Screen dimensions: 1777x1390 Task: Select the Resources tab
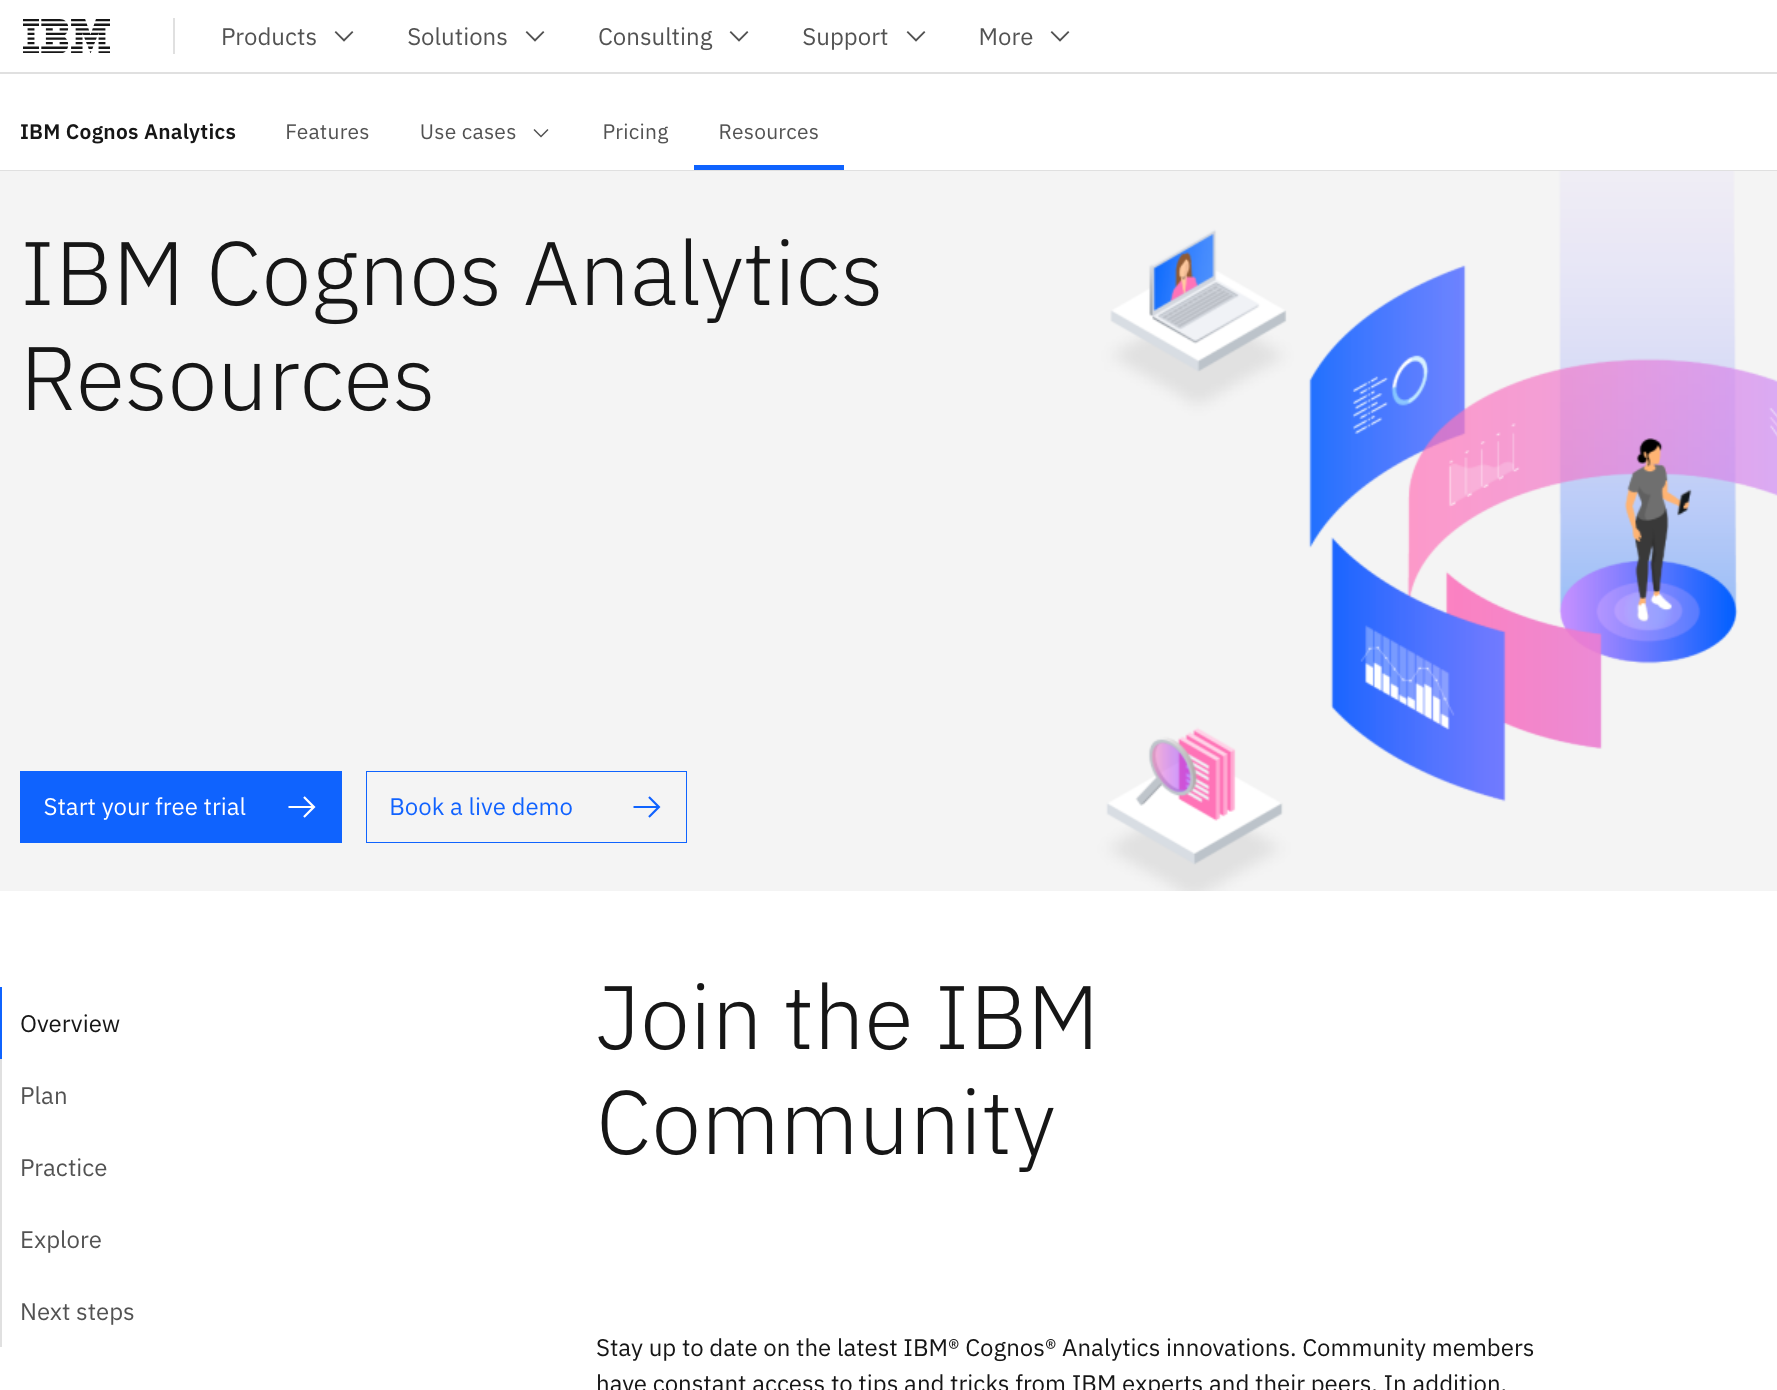pos(768,132)
